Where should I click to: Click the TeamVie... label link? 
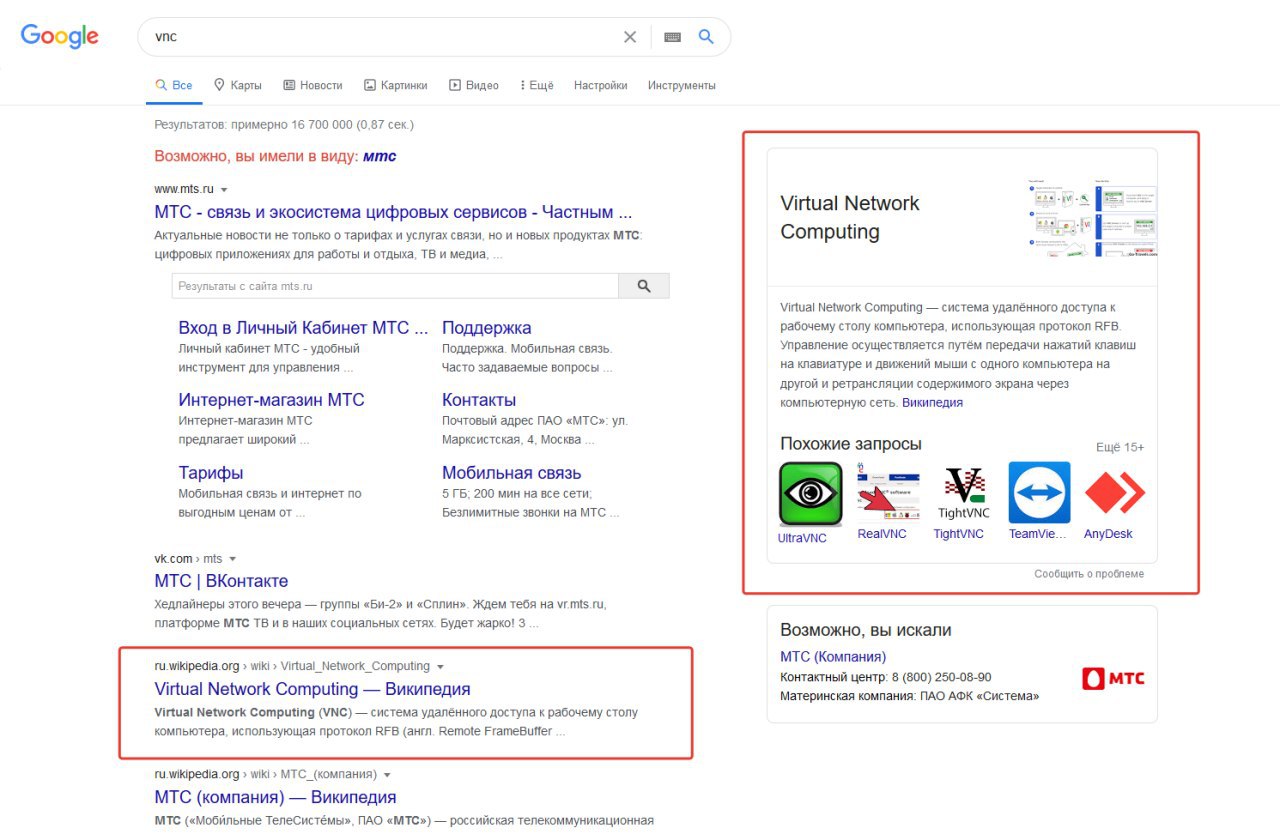coord(1039,534)
